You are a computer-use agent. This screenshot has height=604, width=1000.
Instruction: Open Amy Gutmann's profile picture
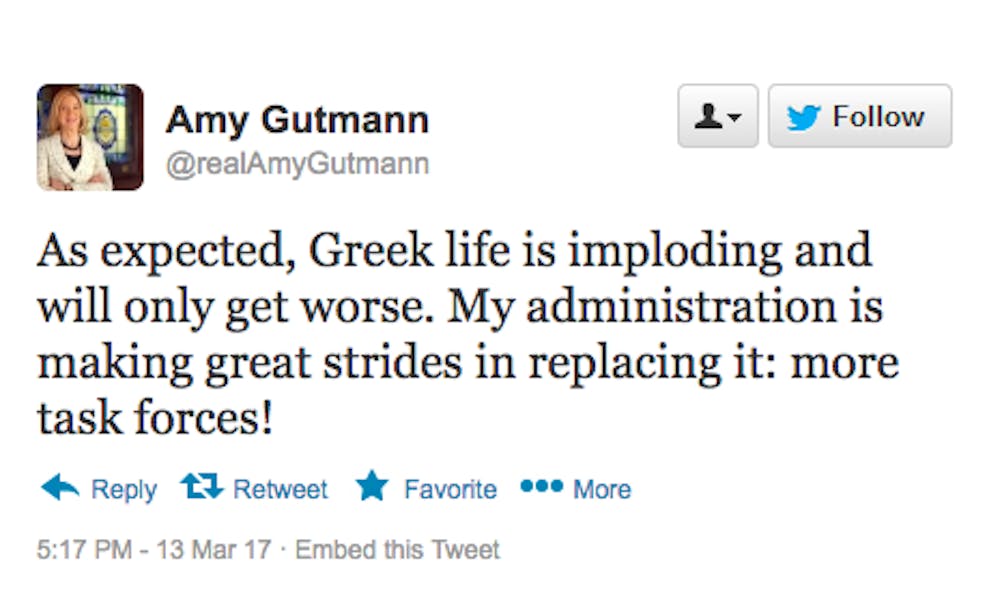89,137
